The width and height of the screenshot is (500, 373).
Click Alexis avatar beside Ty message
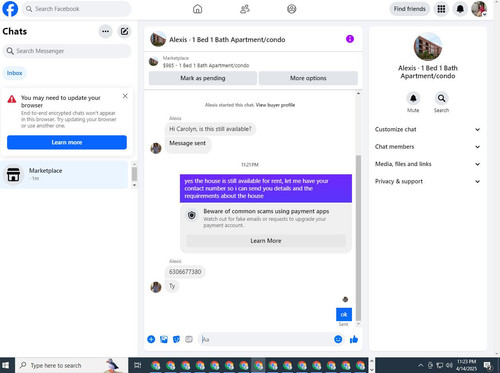click(156, 287)
